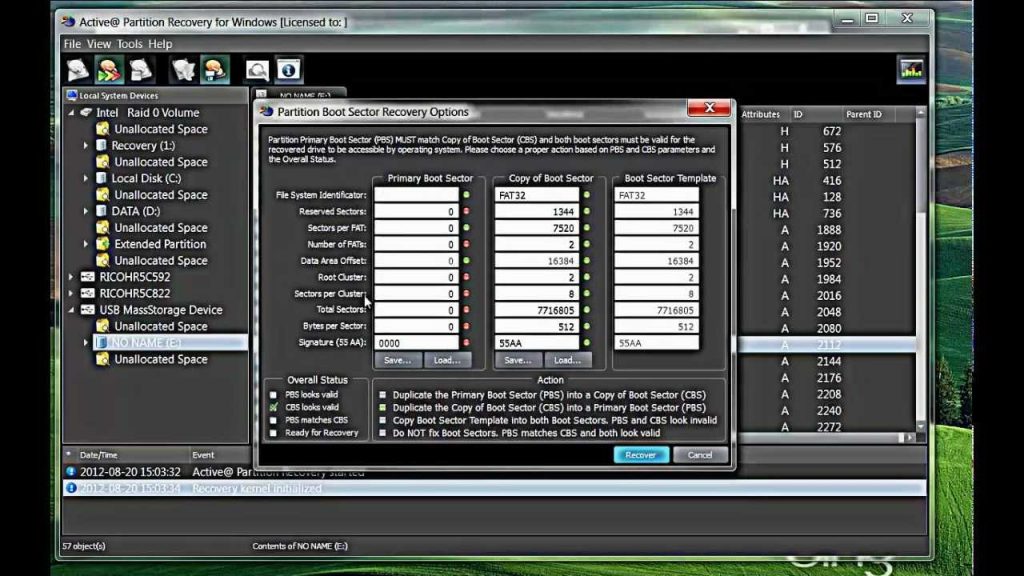Screen dimensions: 1024x576
Task: Click the RICOHR5C592 device icon
Action: 88,277
